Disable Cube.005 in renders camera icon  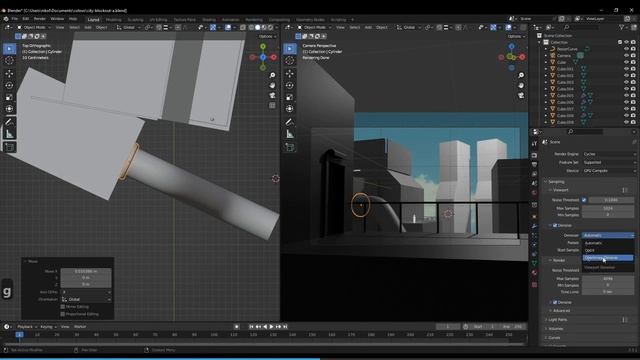pos(633,96)
